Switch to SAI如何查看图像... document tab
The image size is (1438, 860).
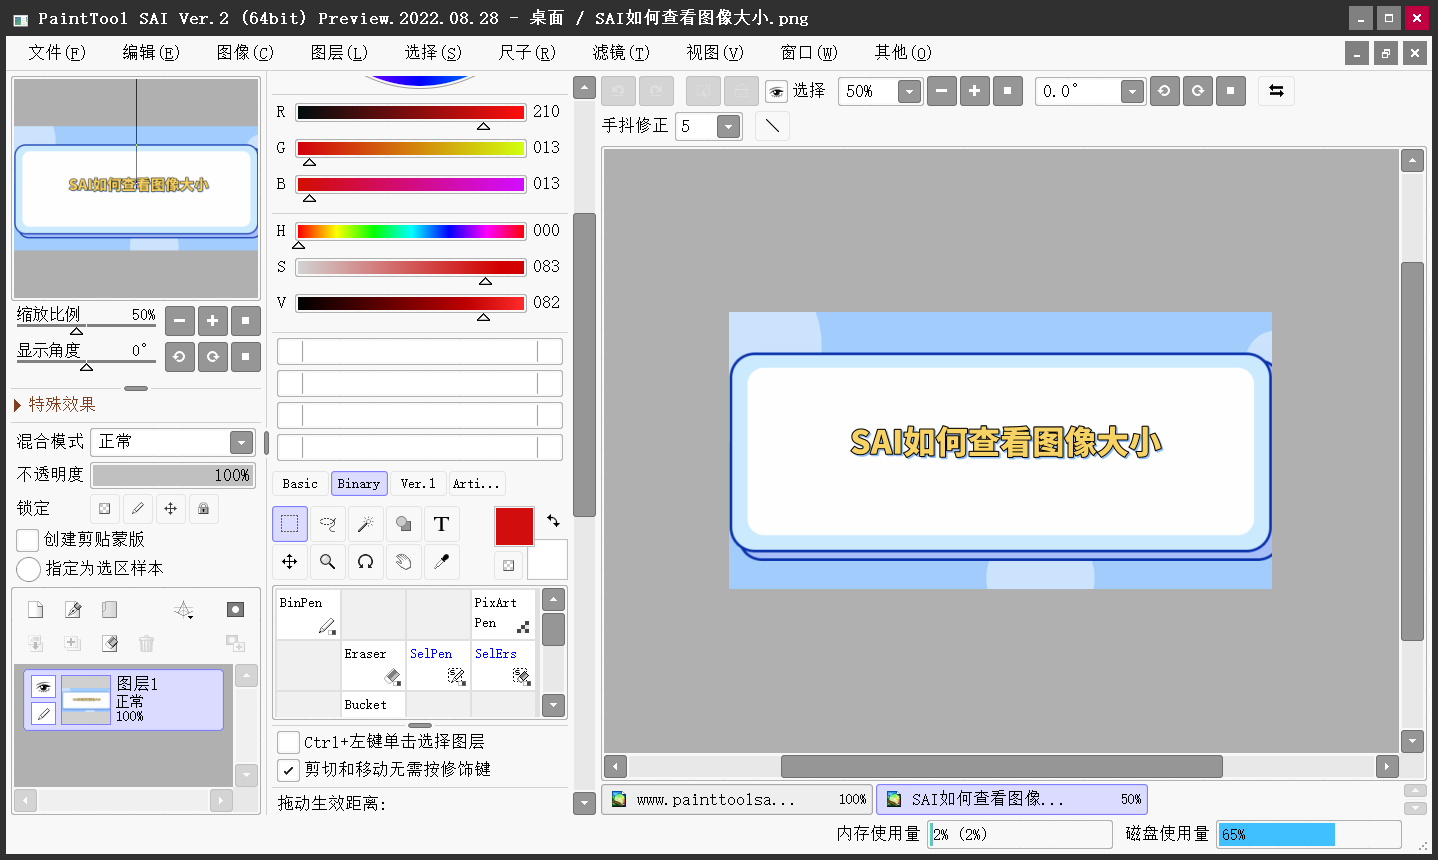[x=1011, y=799]
